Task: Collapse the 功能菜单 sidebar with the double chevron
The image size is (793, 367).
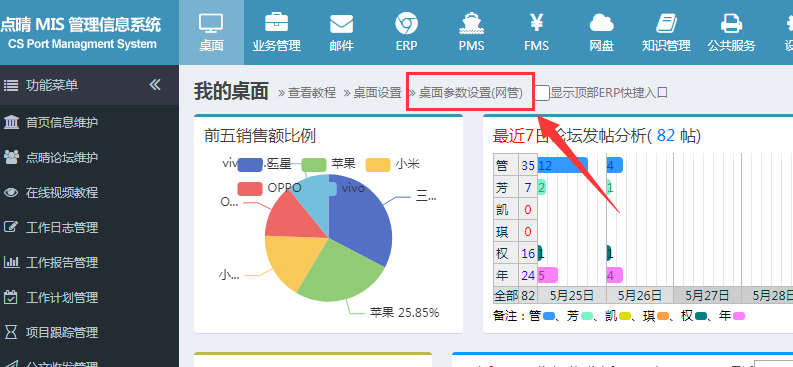Action: coord(155,85)
